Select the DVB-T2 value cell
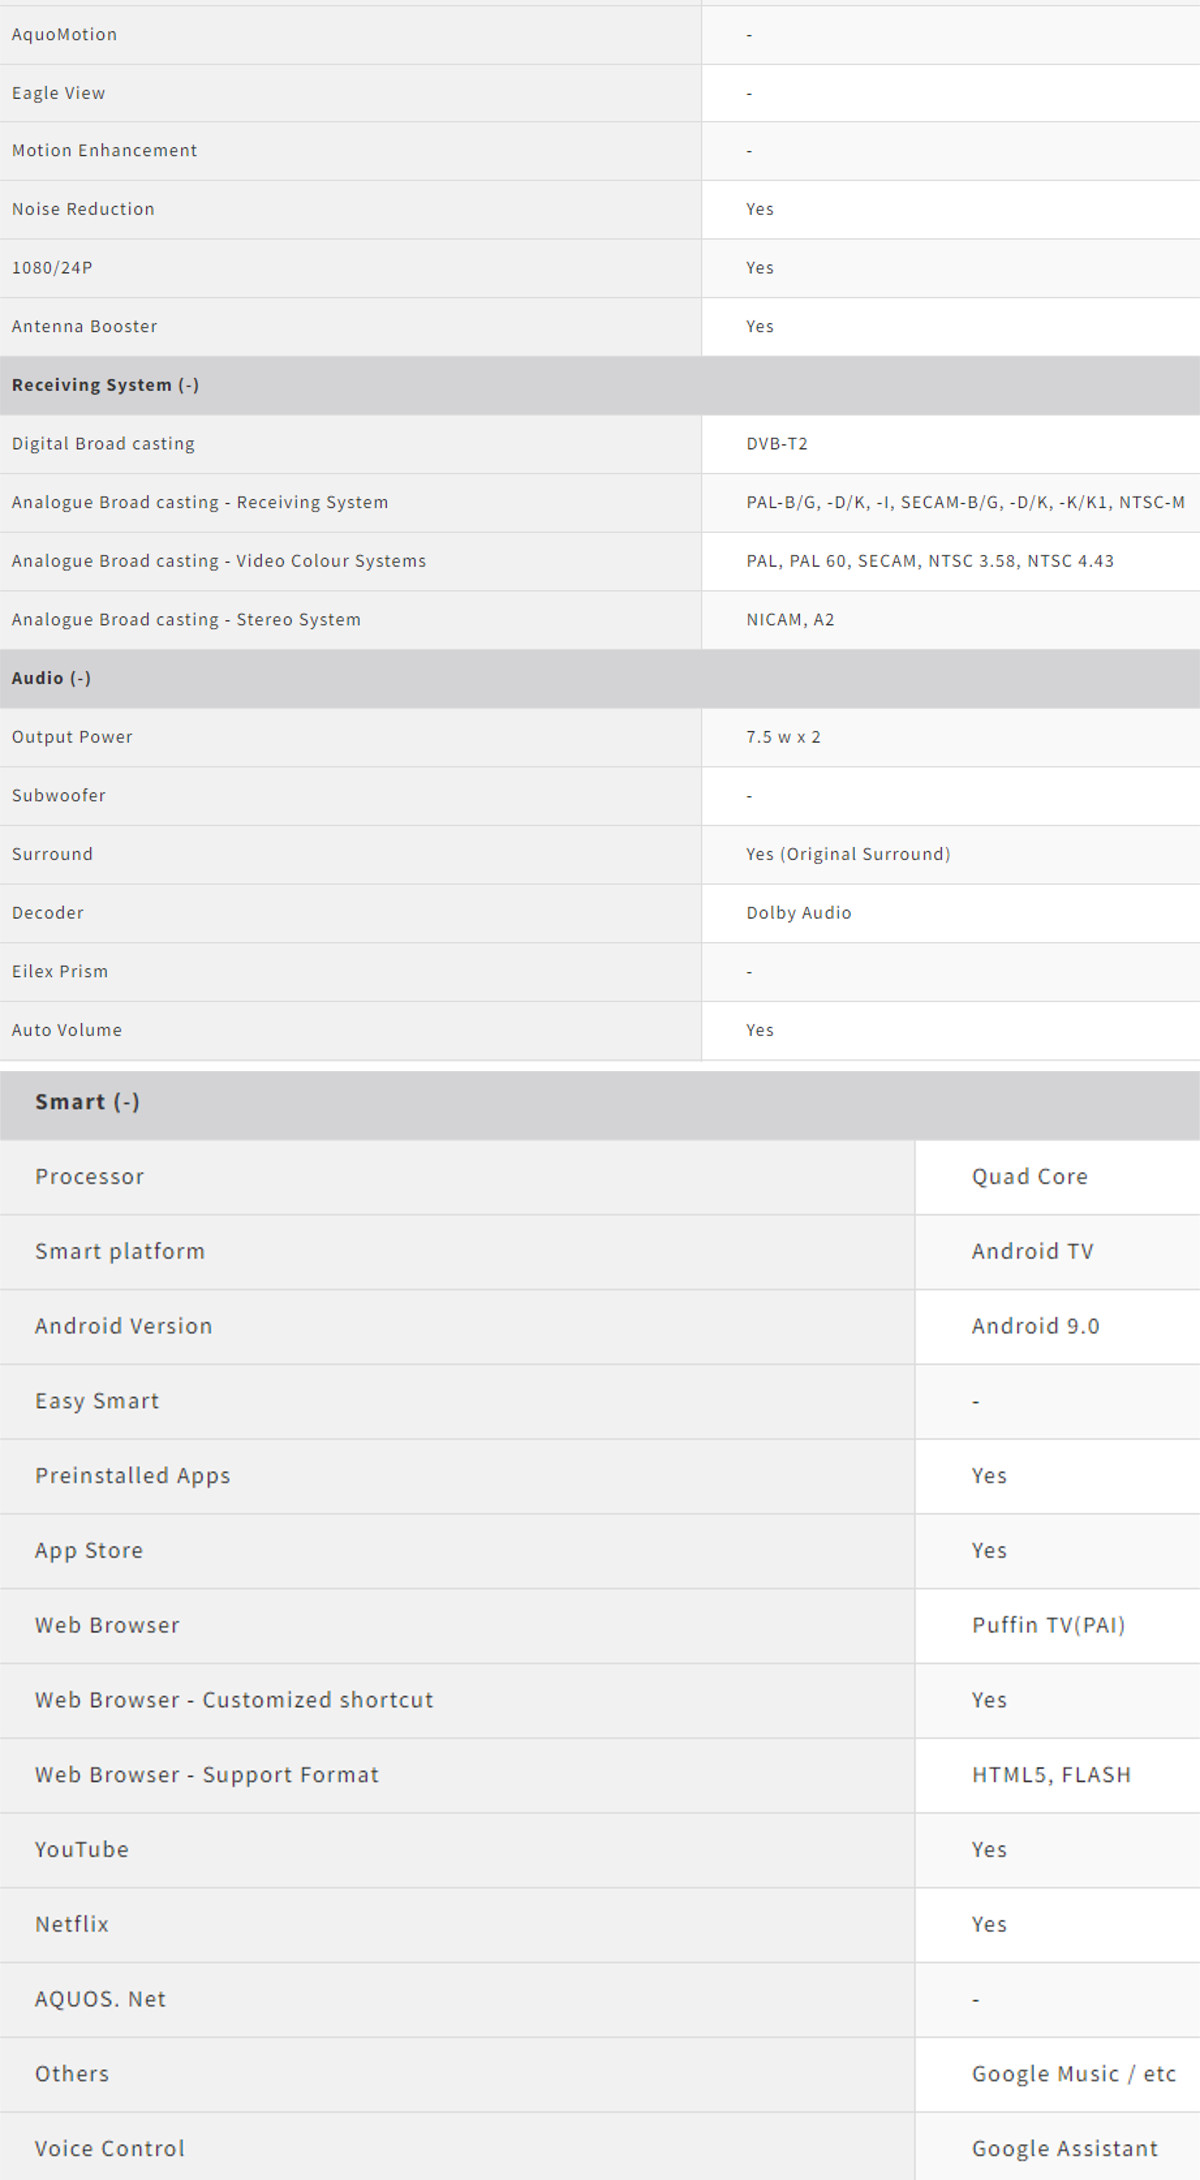 point(777,444)
